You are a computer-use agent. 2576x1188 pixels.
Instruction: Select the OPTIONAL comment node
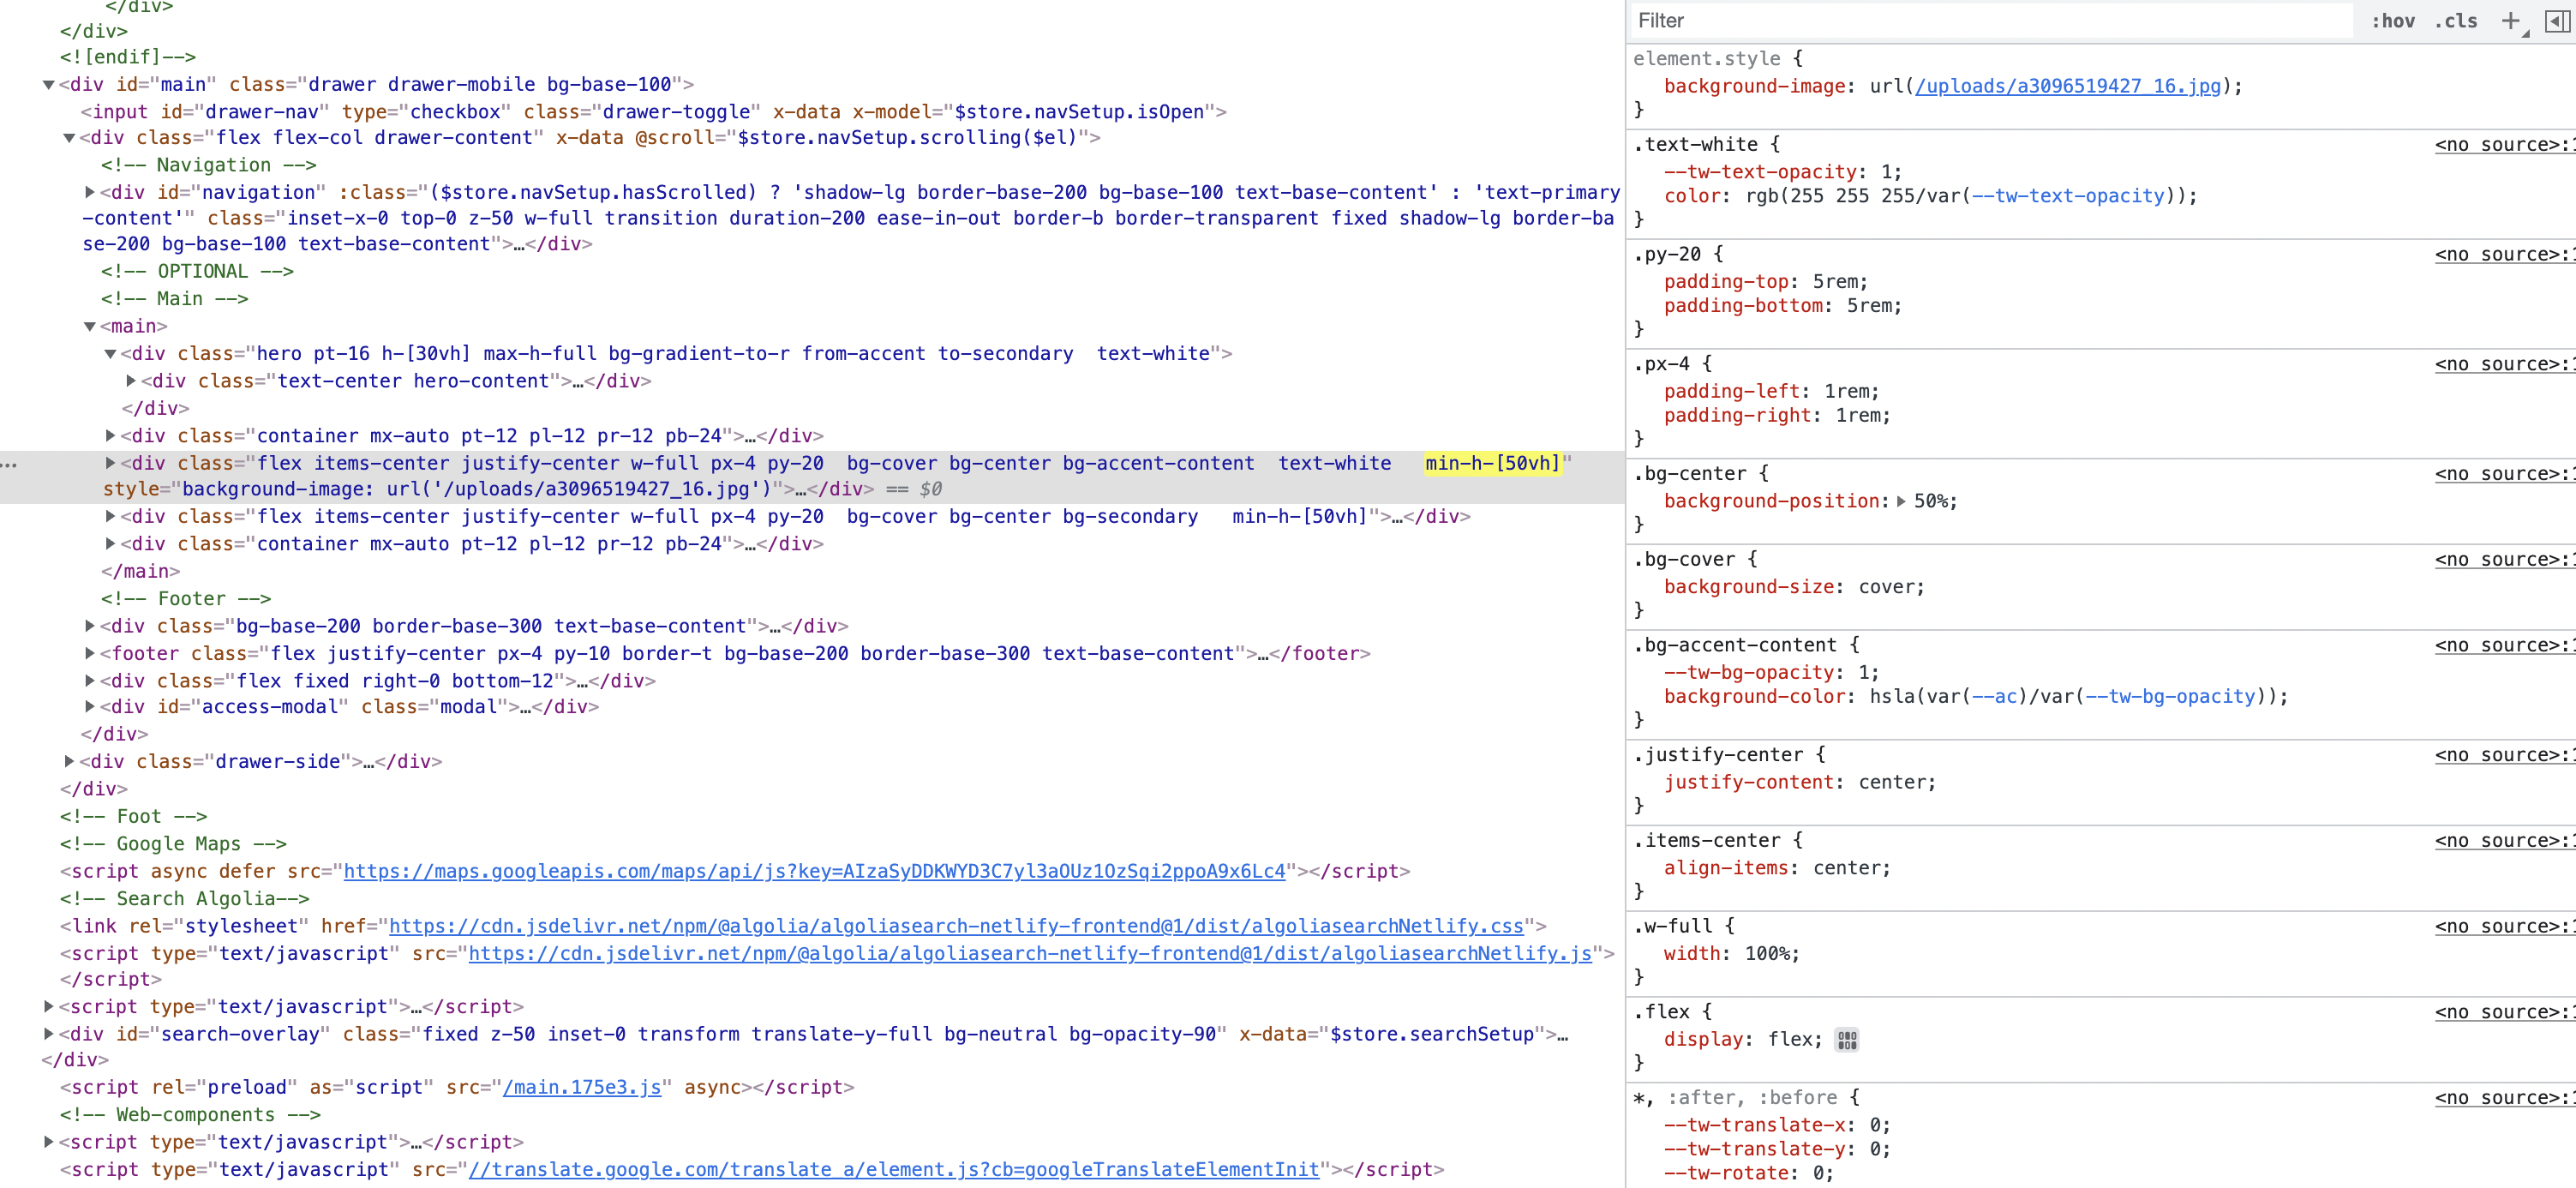point(197,271)
